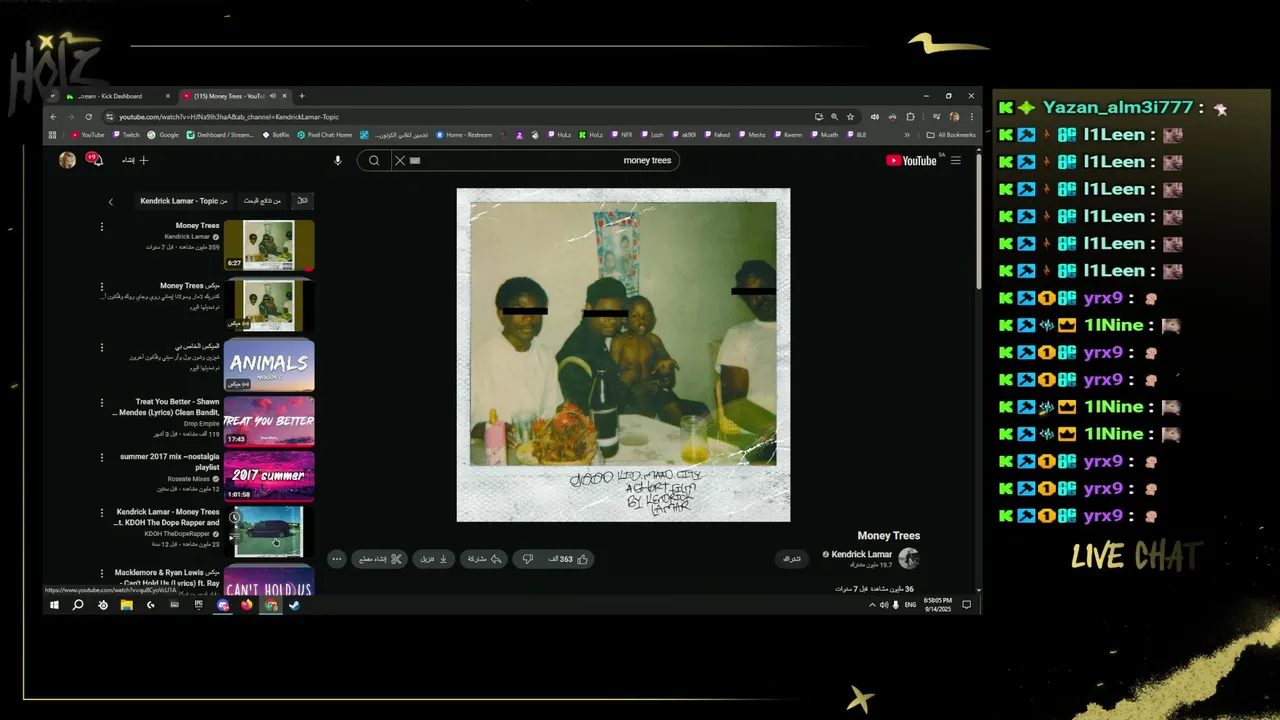Screen dimensions: 1280x720
Task: Open the KDOH Money Trees video thumbnail
Action: 269,532
